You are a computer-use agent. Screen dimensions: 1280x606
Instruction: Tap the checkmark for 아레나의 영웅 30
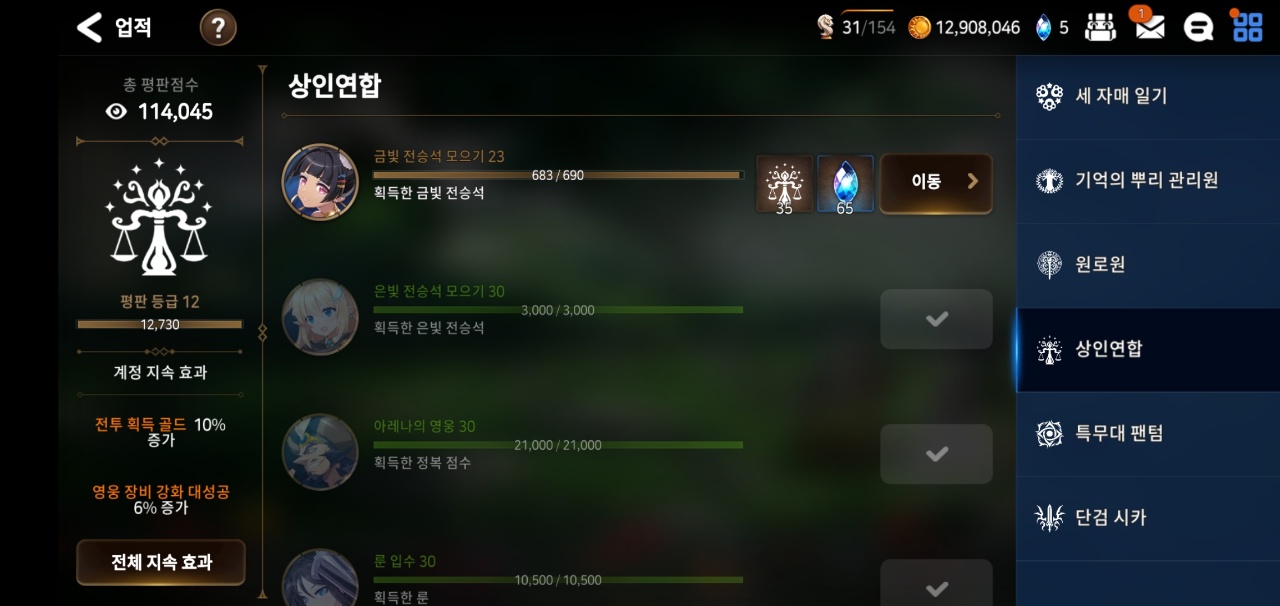(x=936, y=454)
